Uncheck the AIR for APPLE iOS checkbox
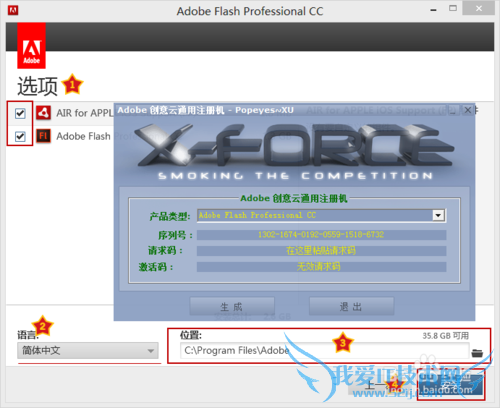Image resolution: width=500 pixels, height=408 pixels. point(20,113)
